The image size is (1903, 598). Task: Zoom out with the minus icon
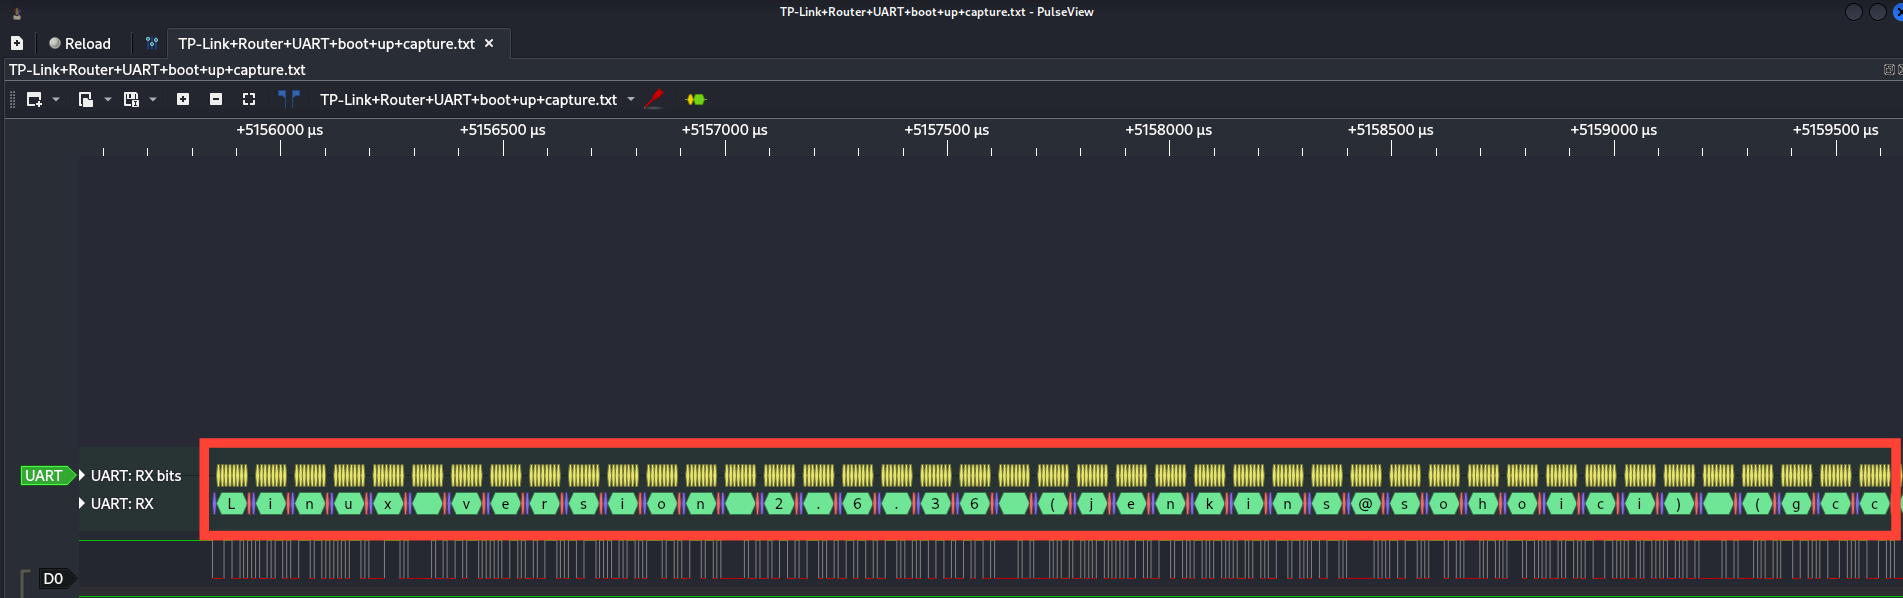pyautogui.click(x=216, y=99)
